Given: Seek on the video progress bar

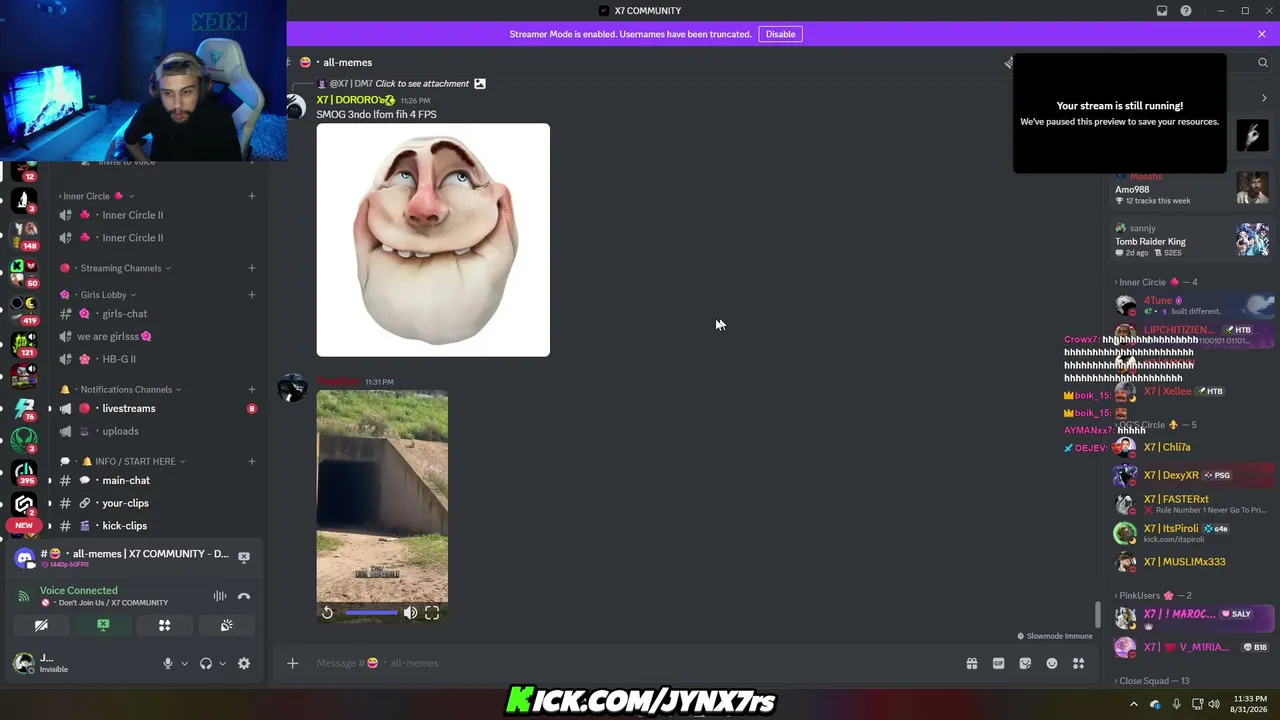Looking at the screenshot, I should tap(371, 613).
